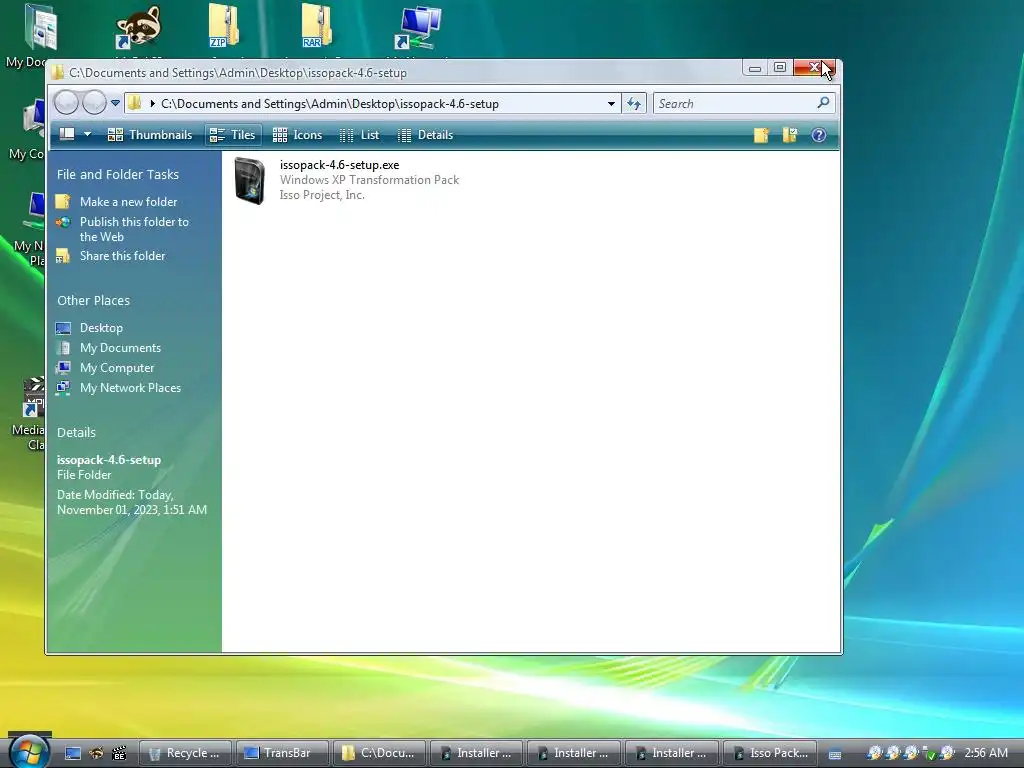The image size is (1024, 768).
Task: Select the RAR archive desktop icon
Action: tap(317, 26)
